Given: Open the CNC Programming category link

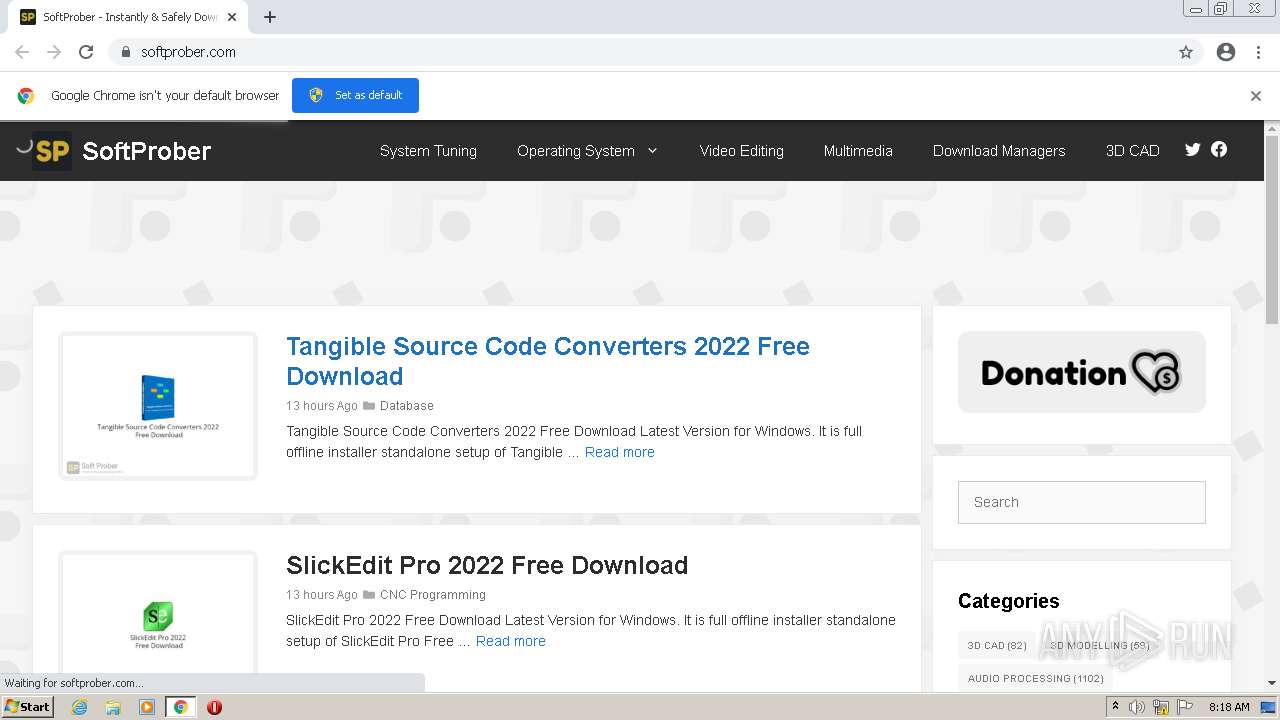Looking at the screenshot, I should pos(433,595).
